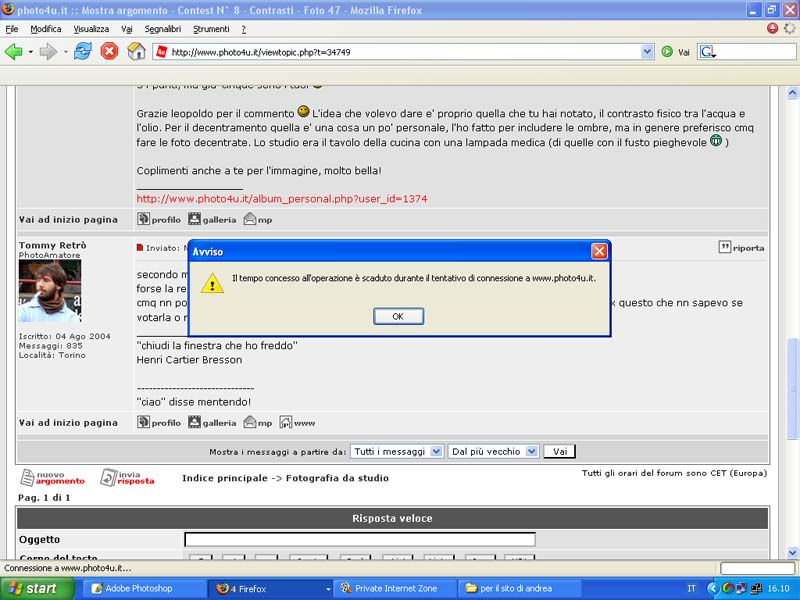The image size is (800, 600).
Task: Go to the Home page icon
Action: [136, 51]
